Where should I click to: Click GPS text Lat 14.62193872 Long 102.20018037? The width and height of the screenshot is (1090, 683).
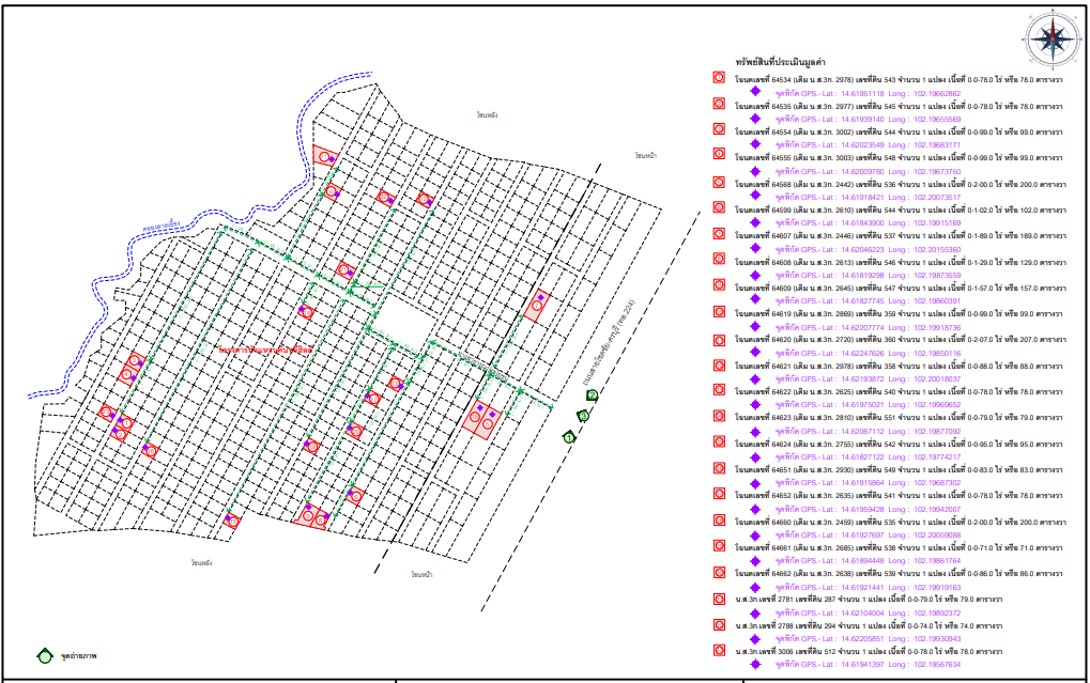(x=868, y=379)
